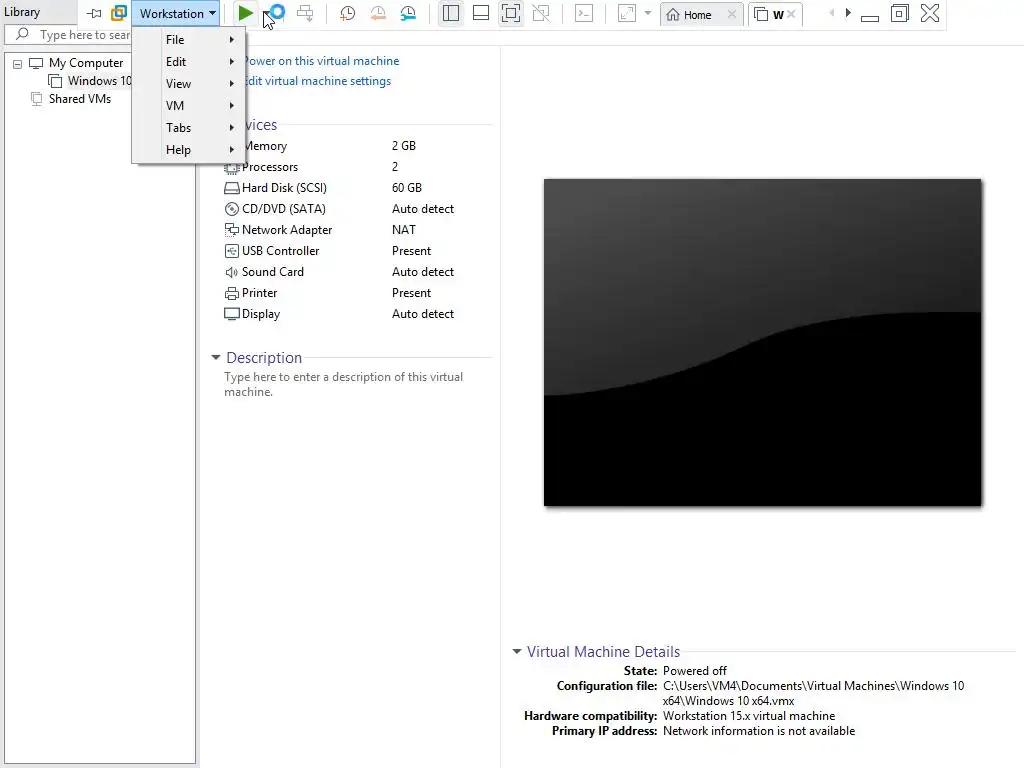Click Power on this virtual machine link
The width and height of the screenshot is (1024, 768).
(x=321, y=61)
